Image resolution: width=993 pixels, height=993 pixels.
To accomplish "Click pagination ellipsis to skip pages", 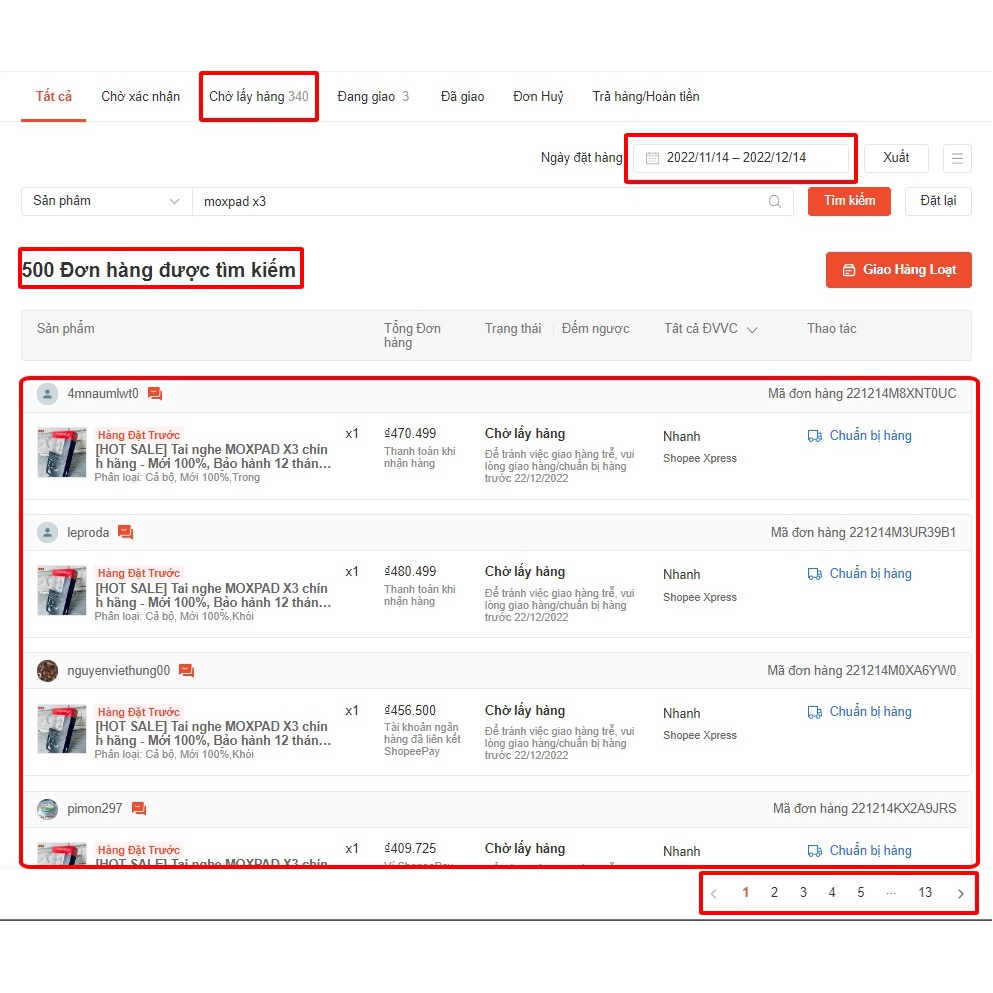I will point(891,893).
